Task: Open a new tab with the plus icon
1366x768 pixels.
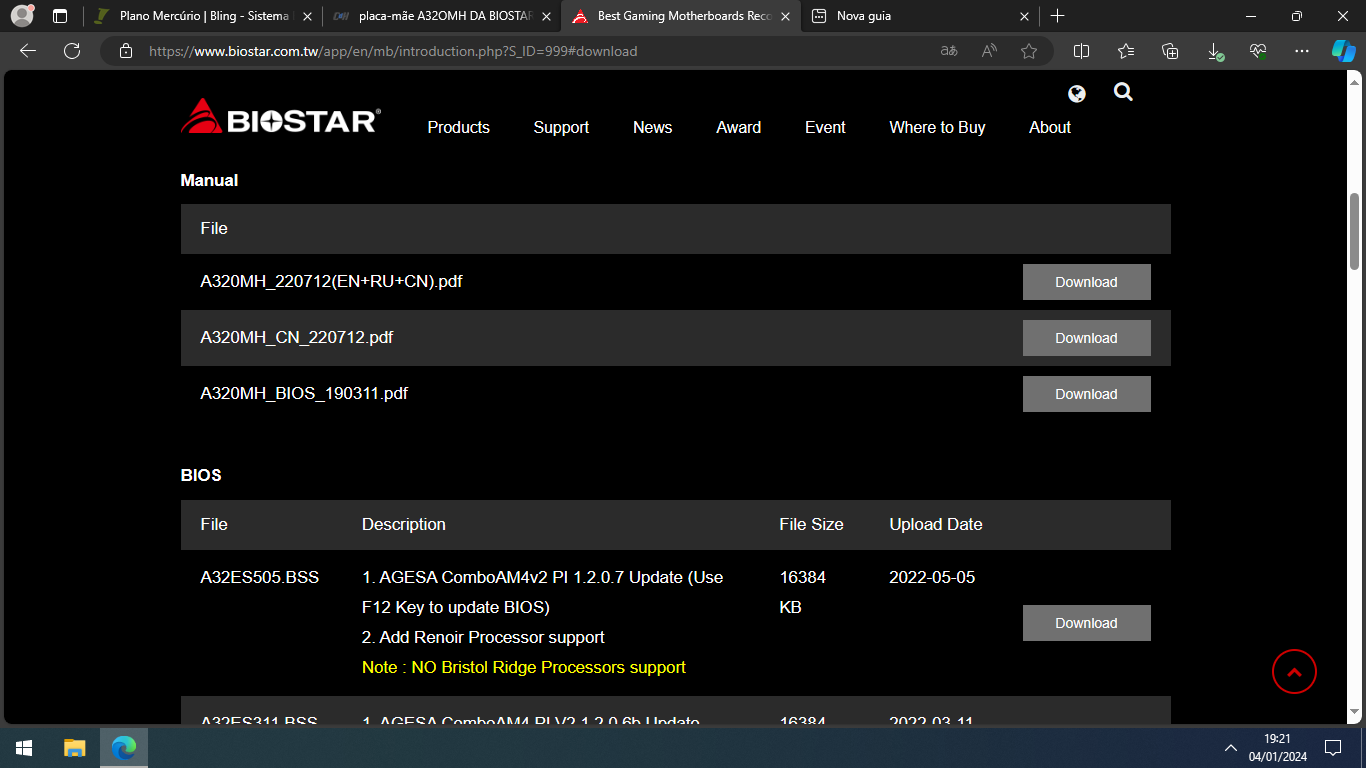Action: [1058, 16]
